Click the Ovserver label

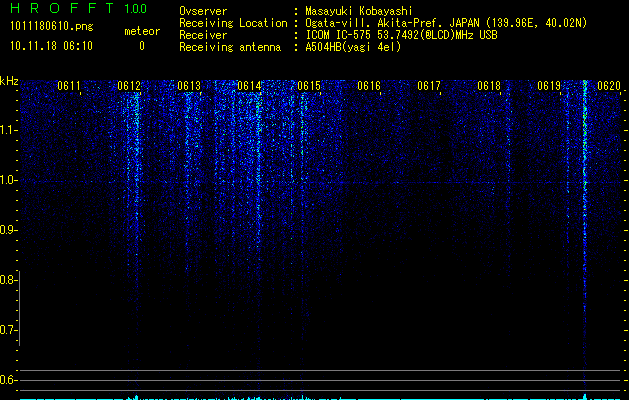(x=203, y=11)
